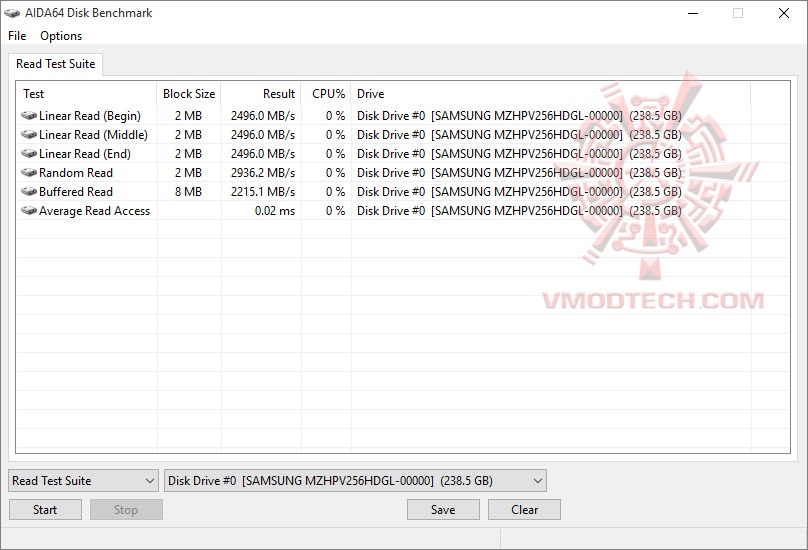
Task: Click the disabled Stop button
Action: (x=126, y=510)
